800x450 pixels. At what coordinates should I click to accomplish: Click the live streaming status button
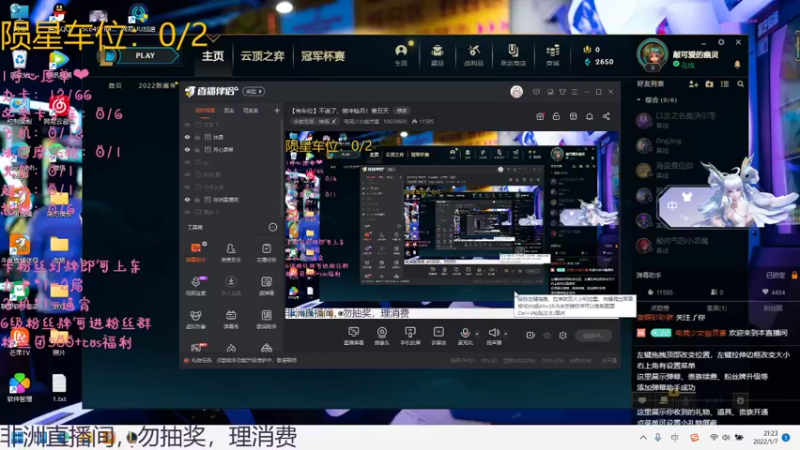pos(593,335)
